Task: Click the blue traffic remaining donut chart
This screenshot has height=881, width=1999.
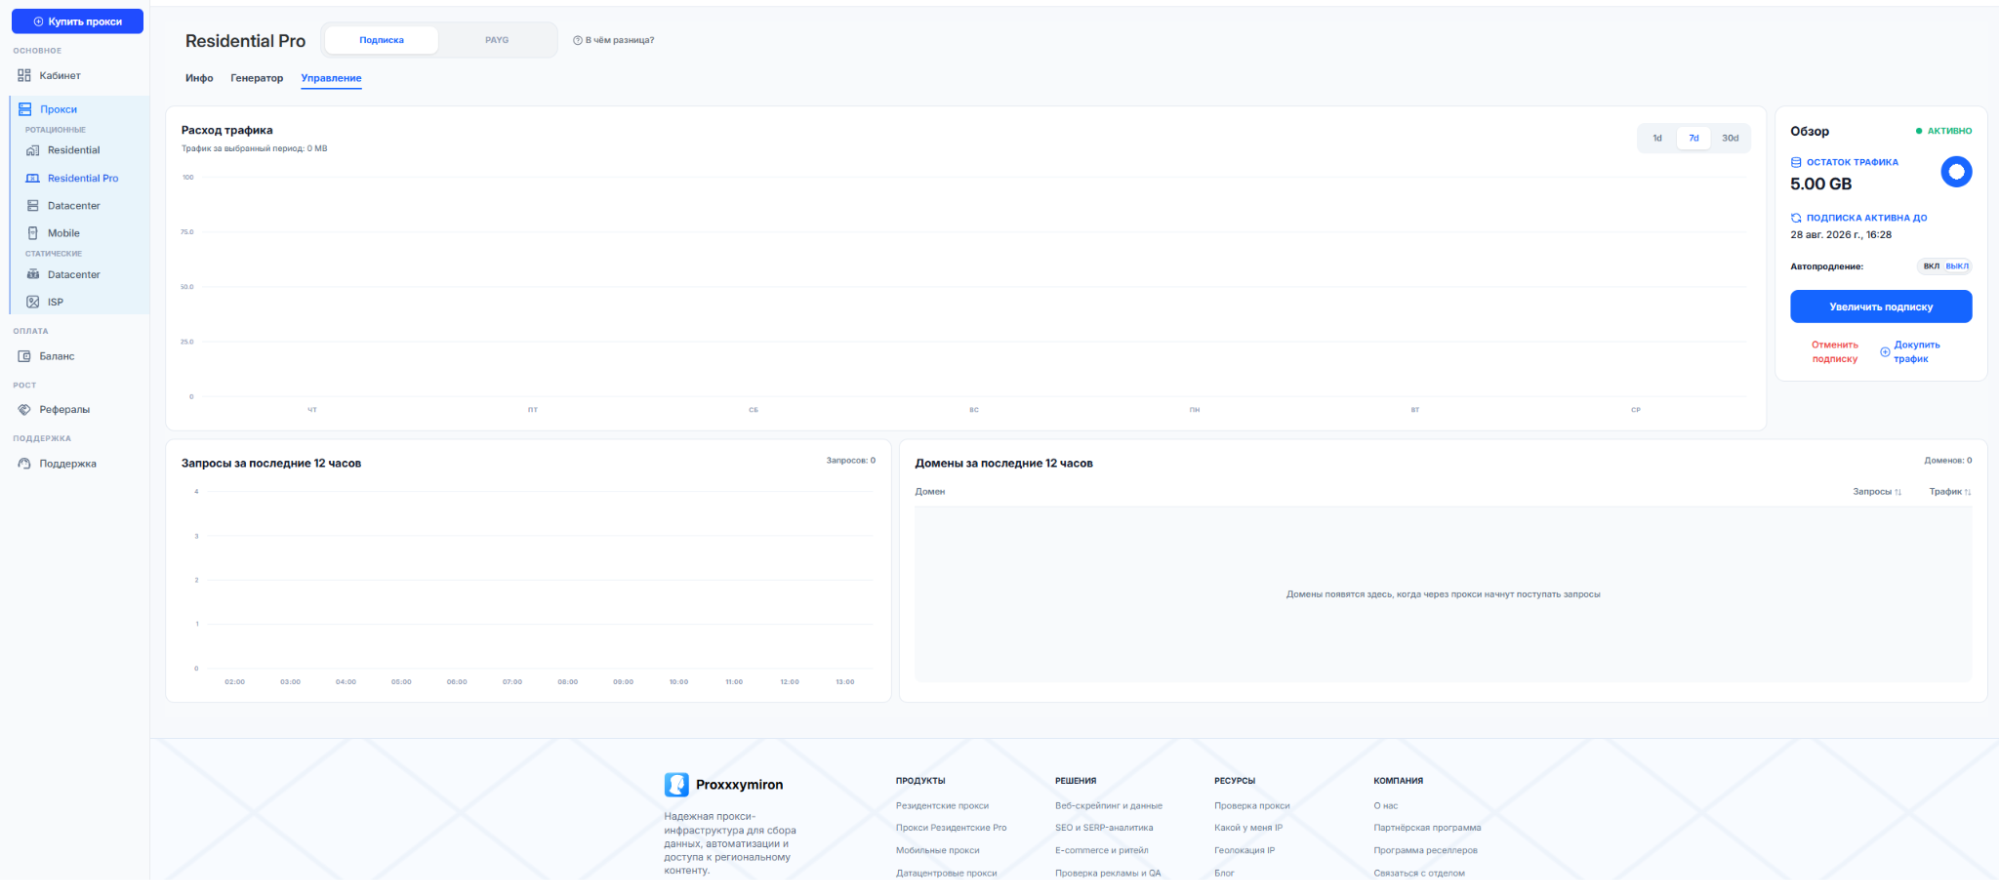Action: [x=1956, y=172]
